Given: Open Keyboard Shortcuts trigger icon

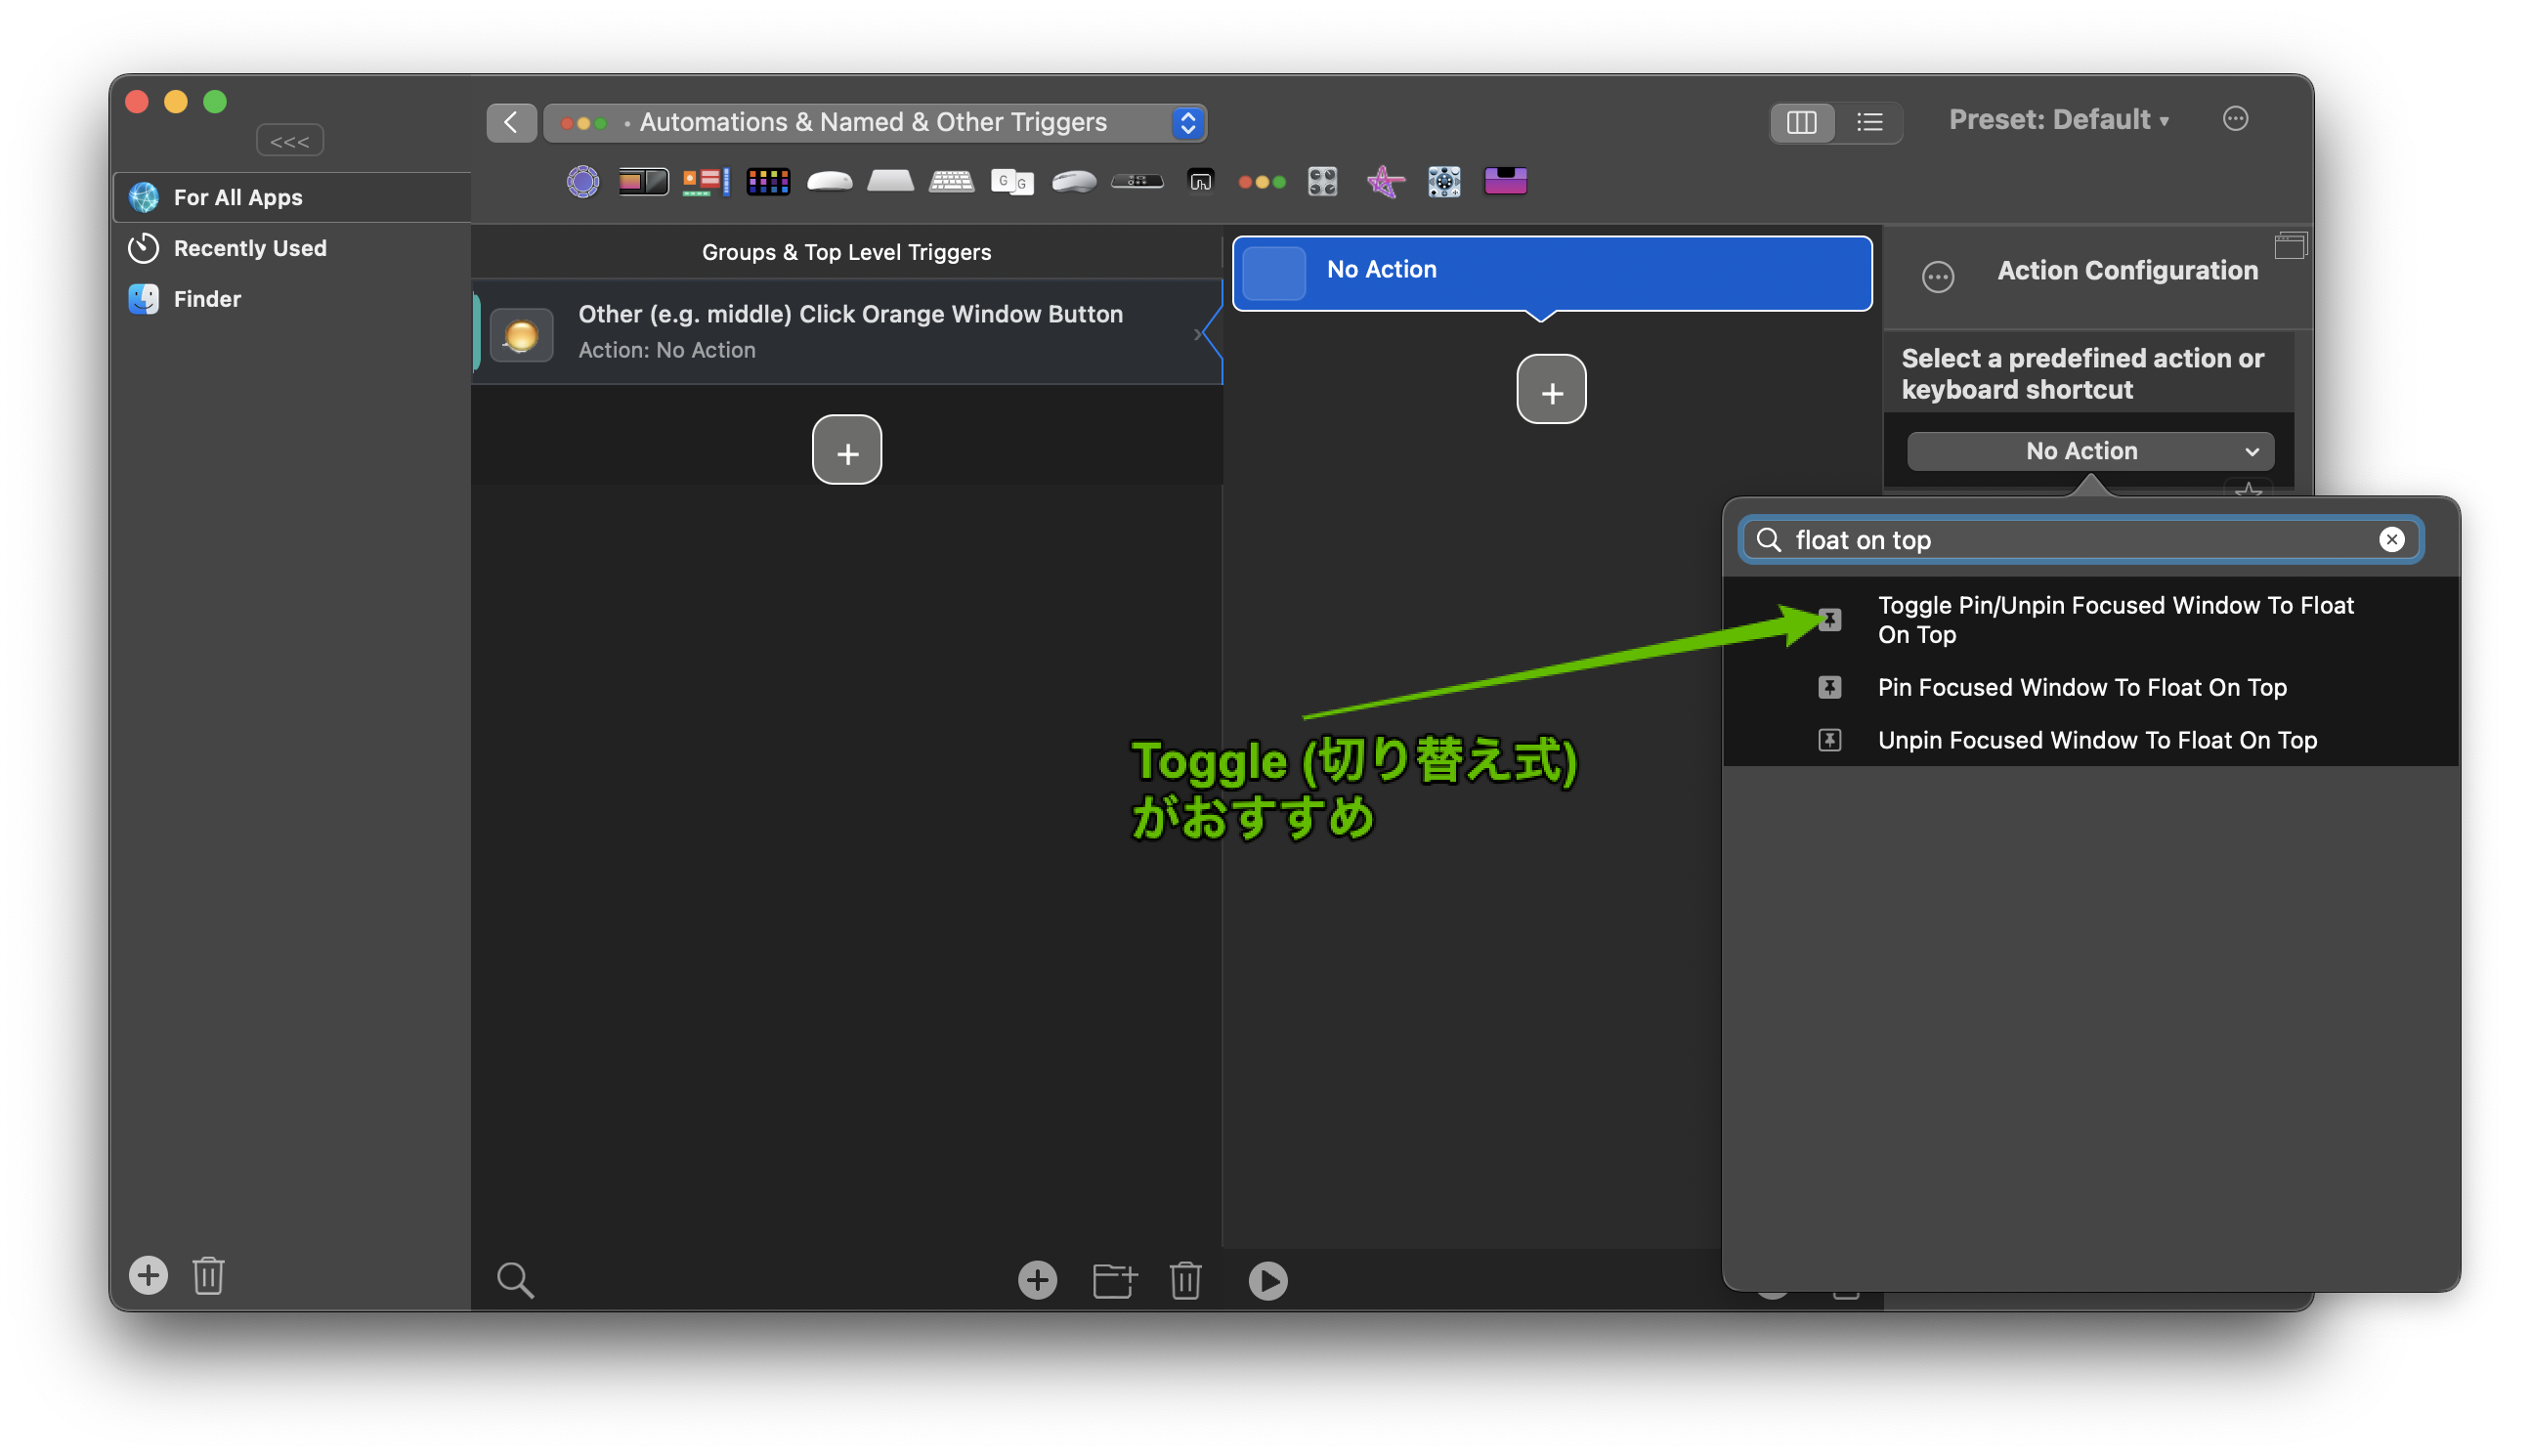Looking at the screenshot, I should click(951, 181).
